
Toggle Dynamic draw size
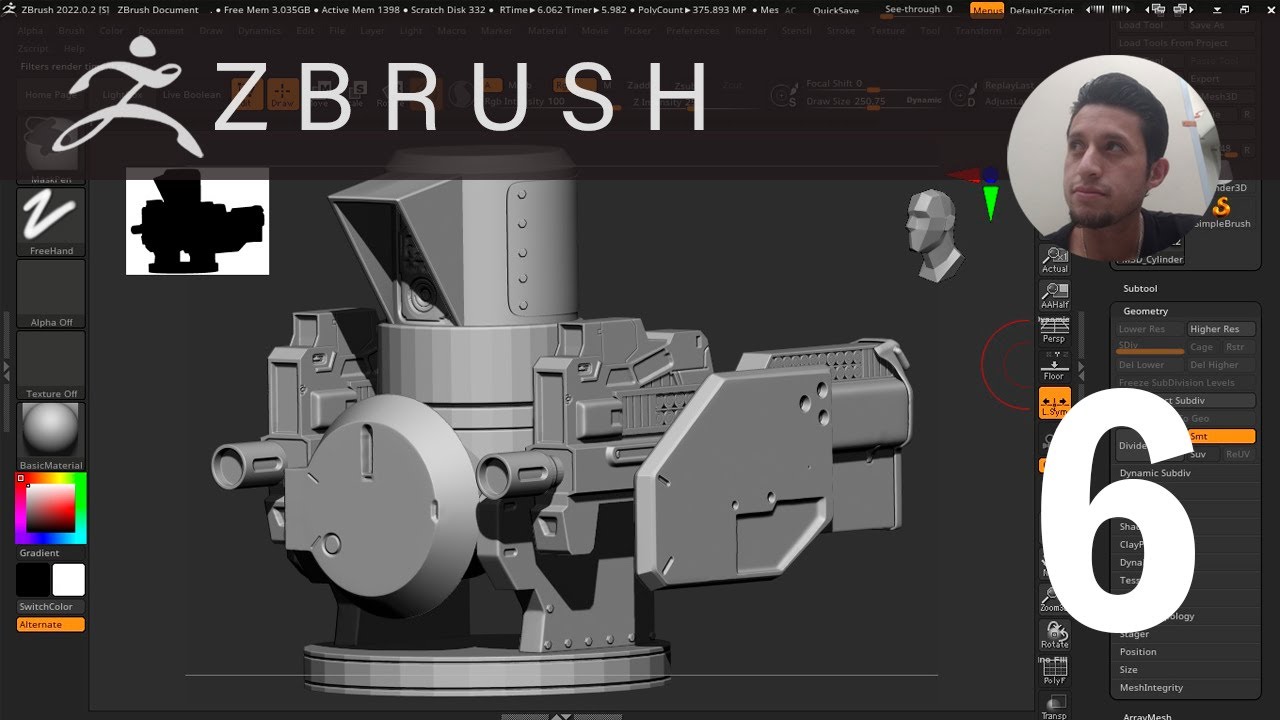pos(923,101)
